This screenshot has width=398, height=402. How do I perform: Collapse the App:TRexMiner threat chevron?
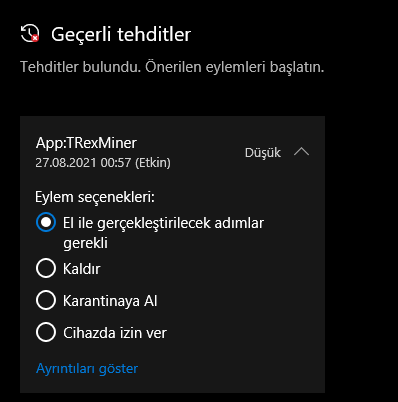302,152
